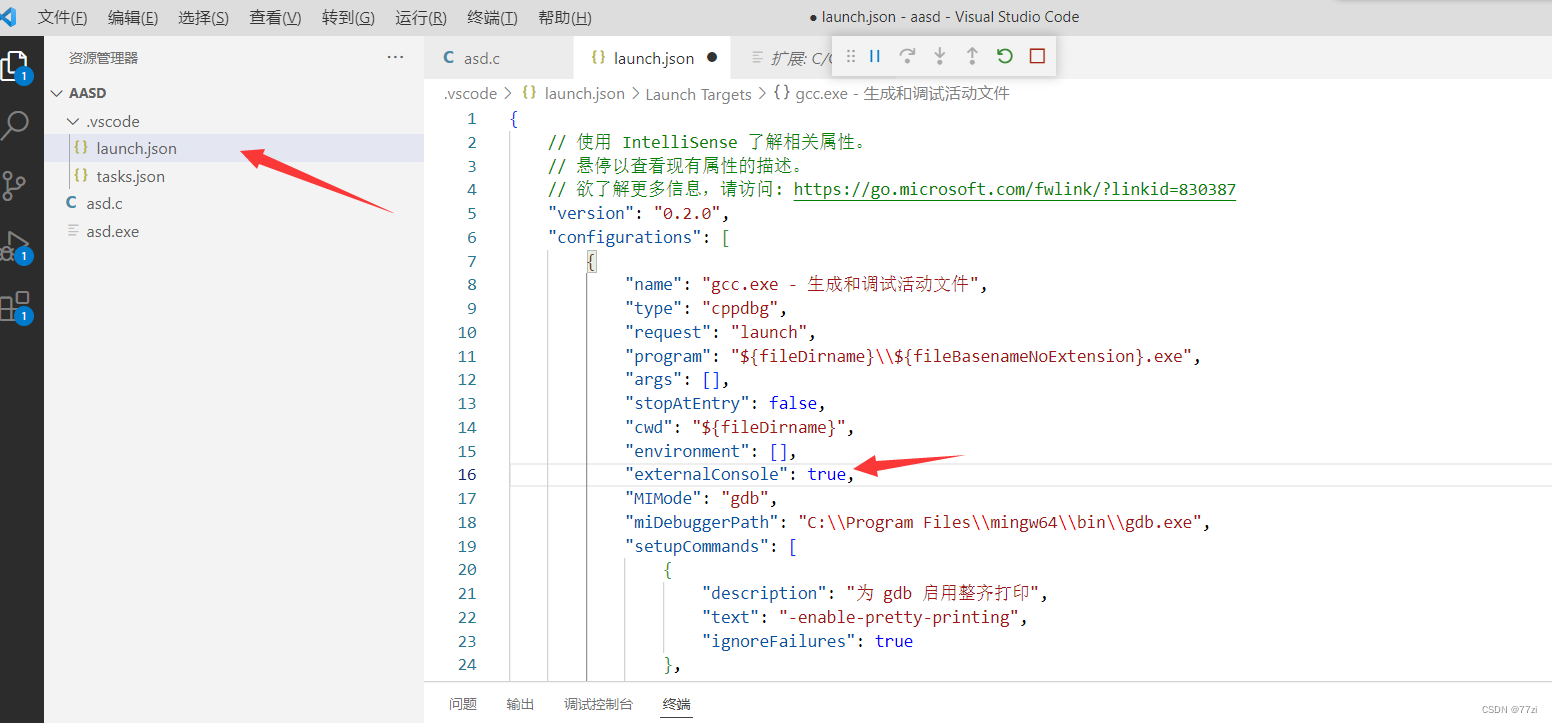Open the Run and Debug activity bar icon
The height and width of the screenshot is (723, 1552).
[16, 247]
